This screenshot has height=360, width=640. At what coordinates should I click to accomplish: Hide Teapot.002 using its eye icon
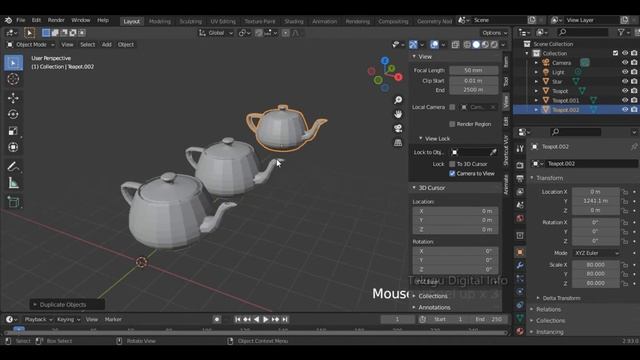(x=625, y=109)
